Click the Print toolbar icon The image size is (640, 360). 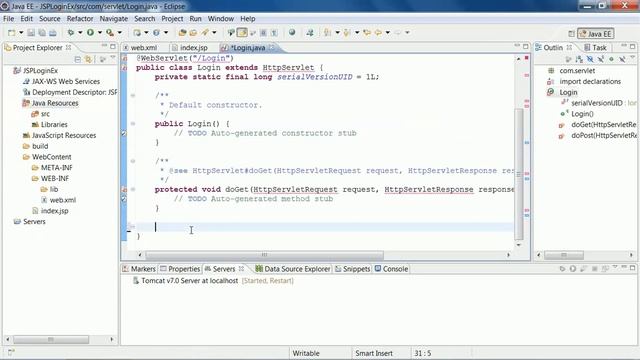point(53,33)
